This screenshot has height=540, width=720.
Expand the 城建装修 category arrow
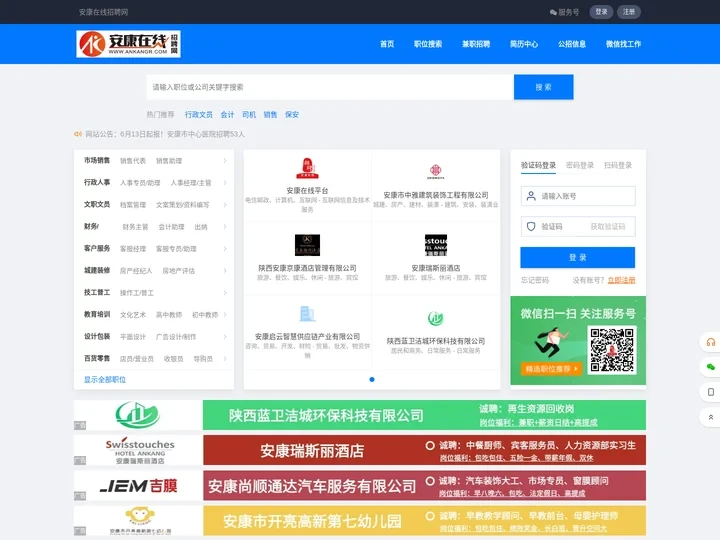(x=225, y=271)
